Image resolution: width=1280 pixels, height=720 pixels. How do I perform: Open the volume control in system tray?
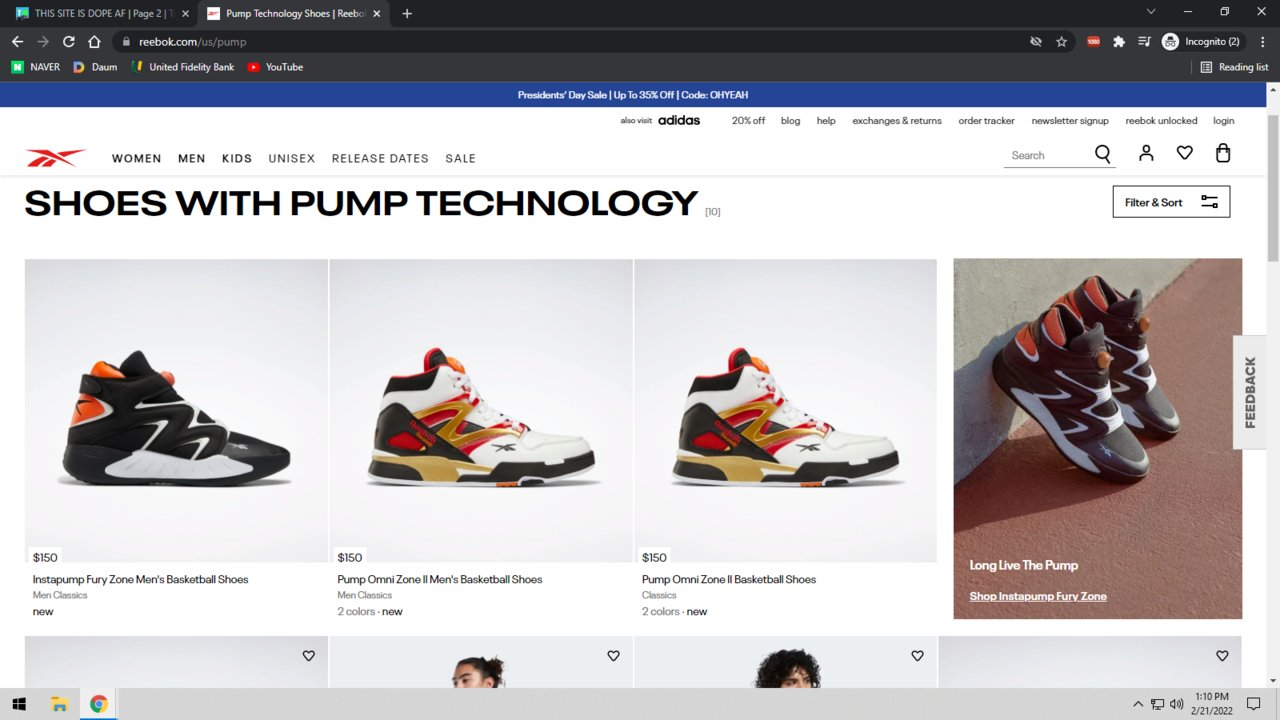click(x=1176, y=704)
